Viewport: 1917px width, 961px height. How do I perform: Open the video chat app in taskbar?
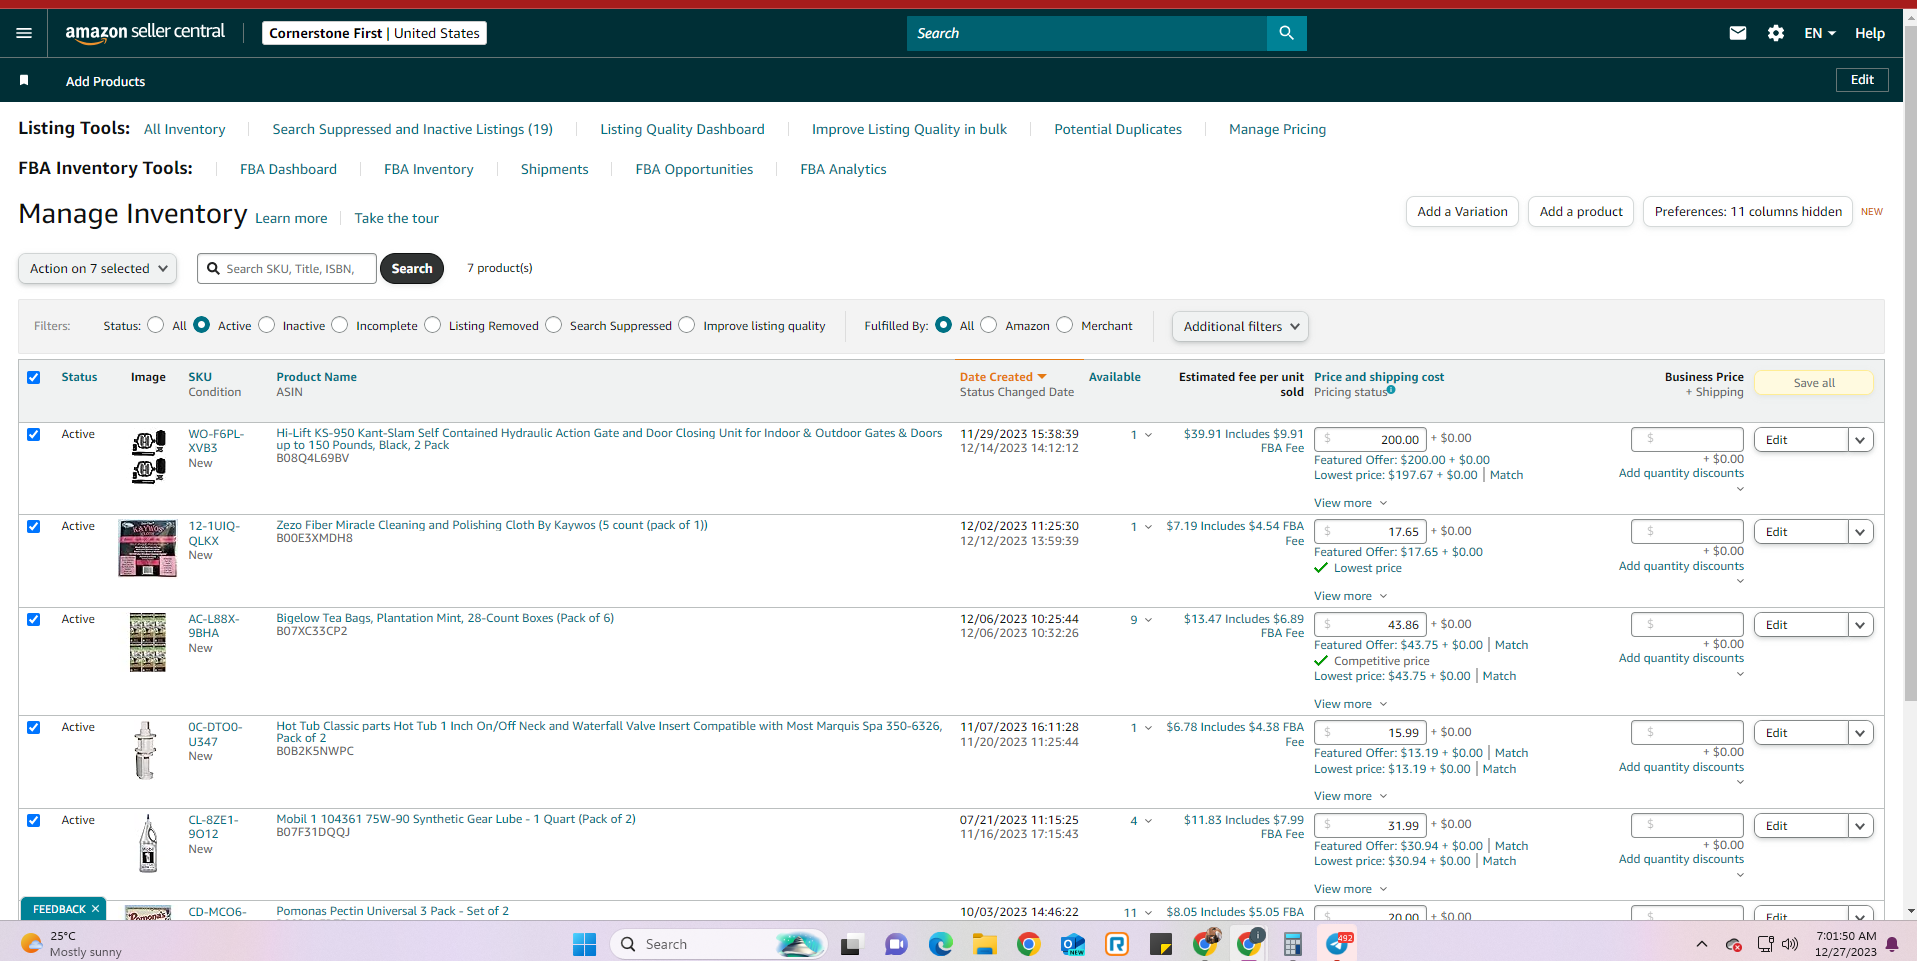896,944
